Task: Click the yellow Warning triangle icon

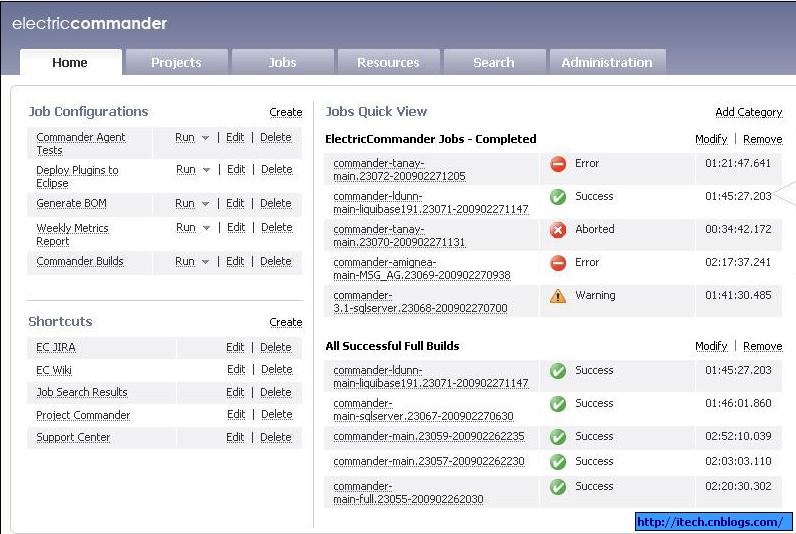Action: [x=558, y=296]
